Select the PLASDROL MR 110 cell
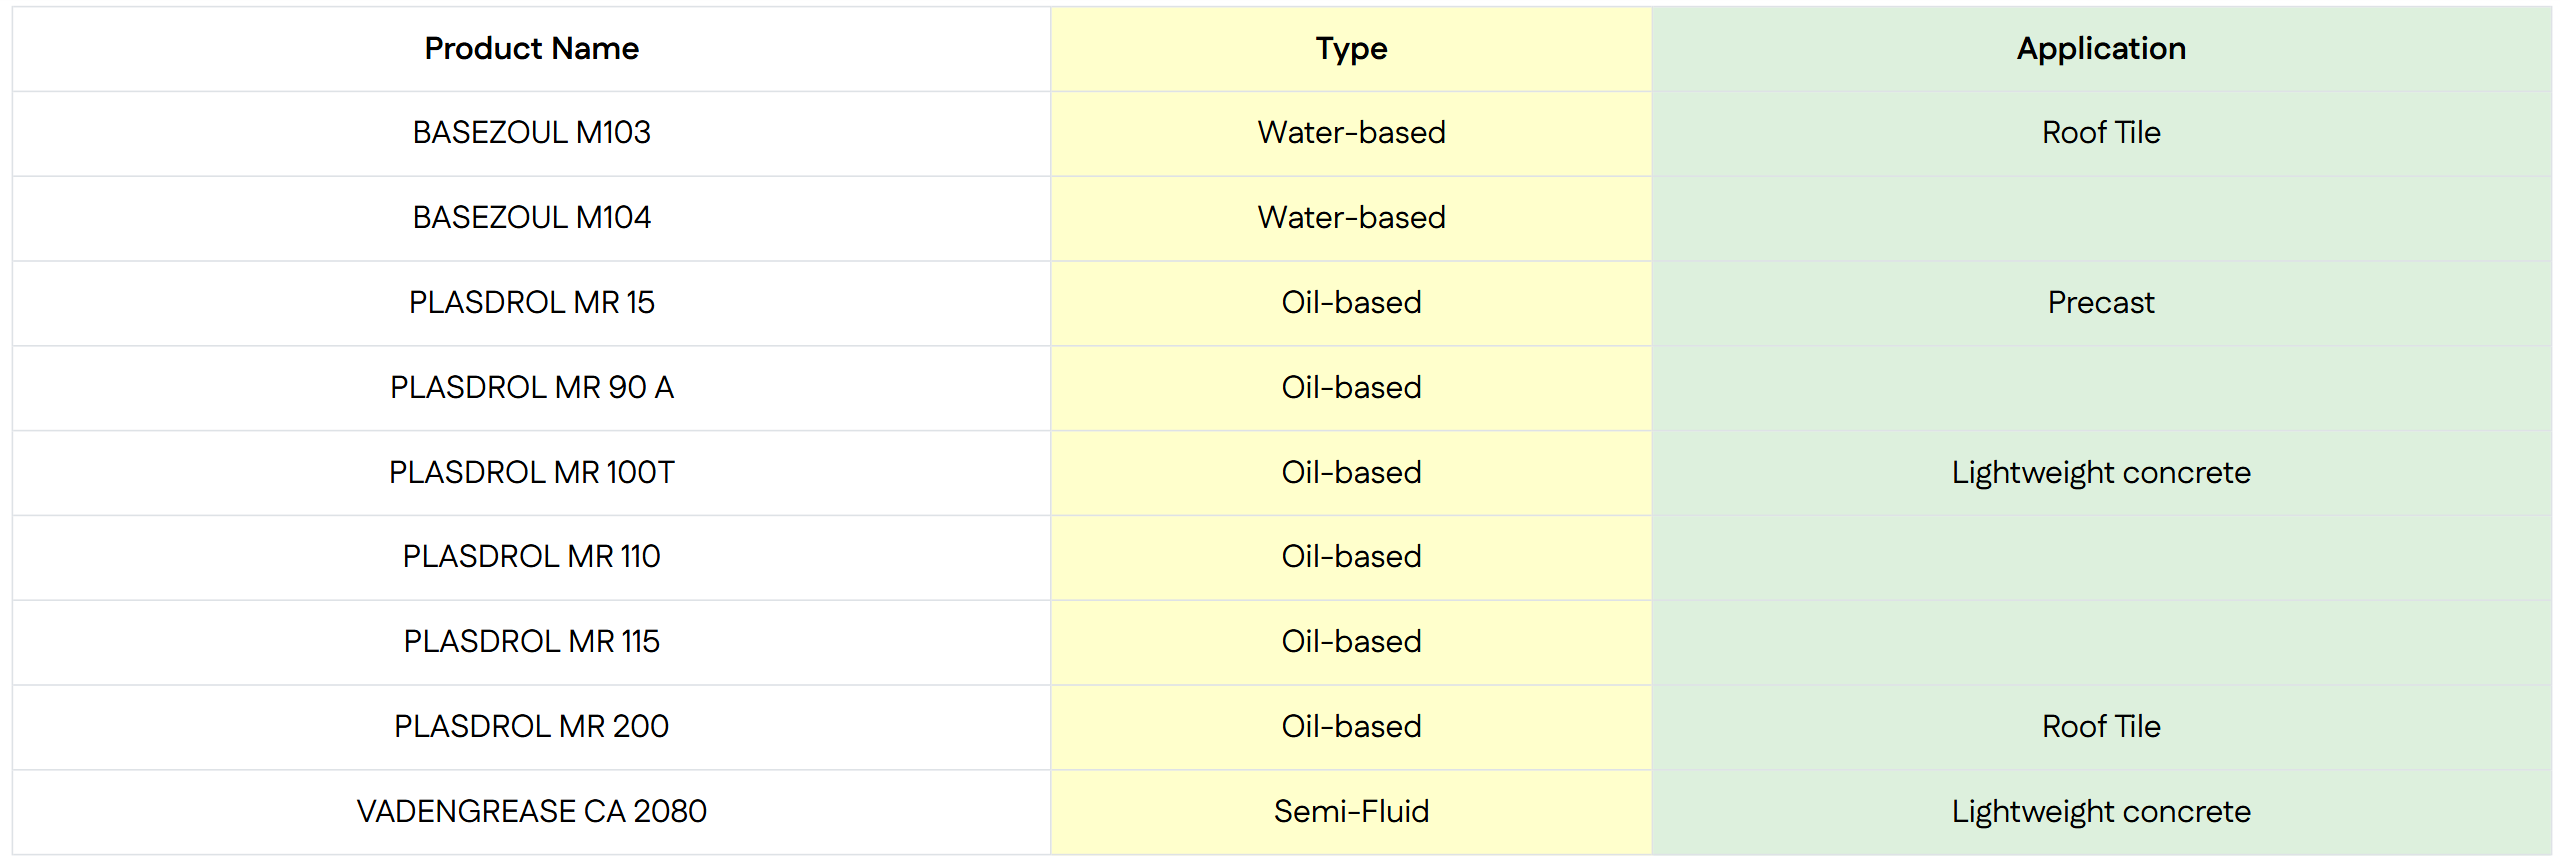2560x862 pixels. click(x=531, y=556)
